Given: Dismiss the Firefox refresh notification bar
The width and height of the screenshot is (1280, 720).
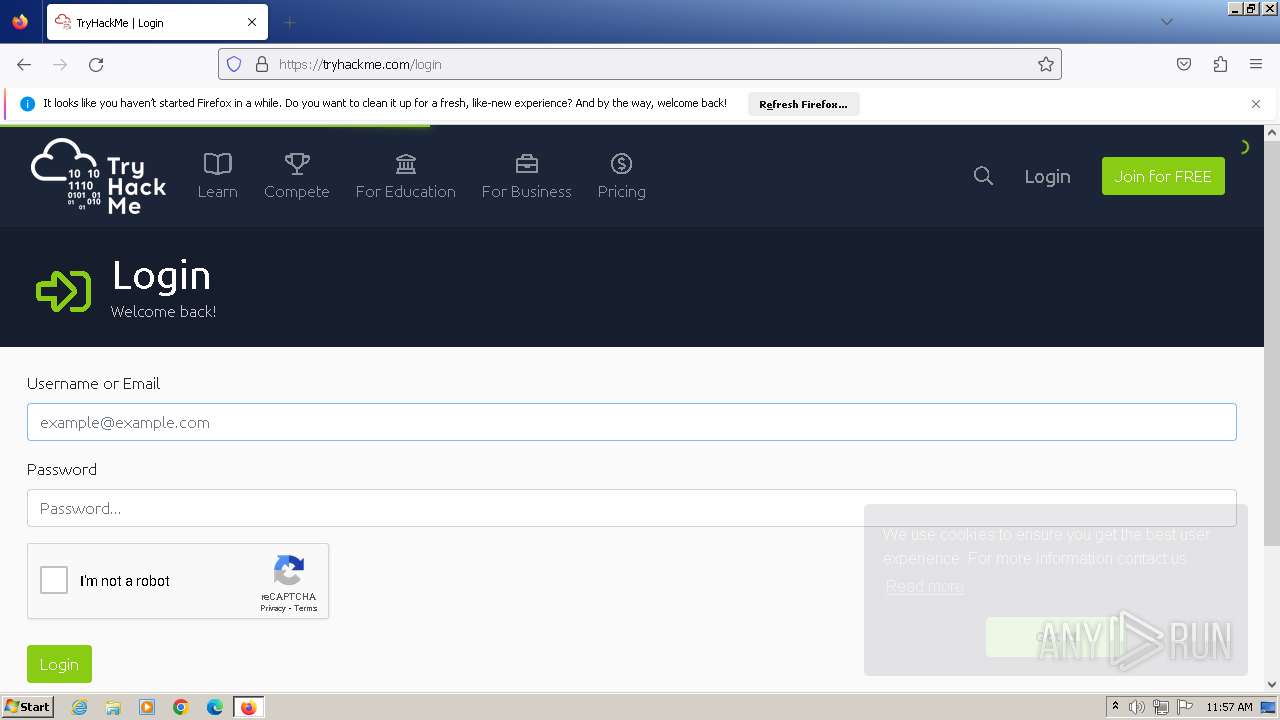Looking at the screenshot, I should click(x=1256, y=104).
